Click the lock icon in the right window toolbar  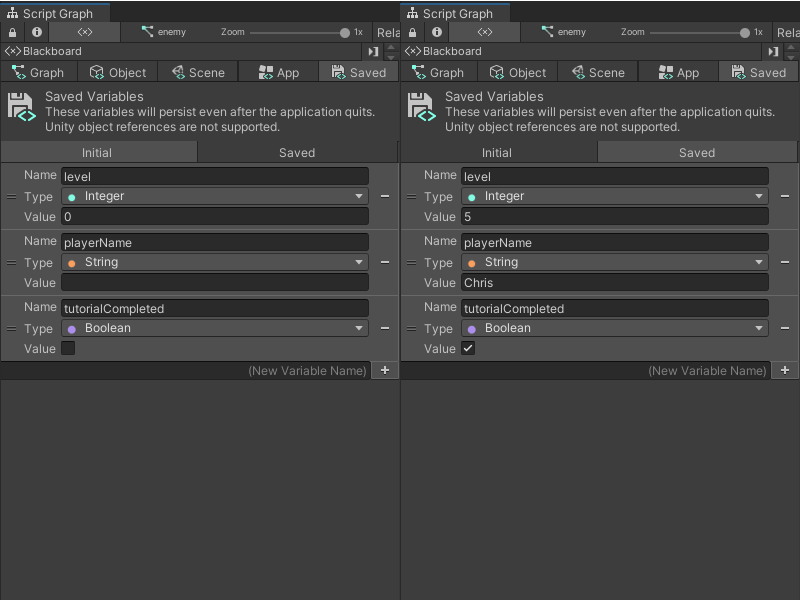(x=410, y=31)
